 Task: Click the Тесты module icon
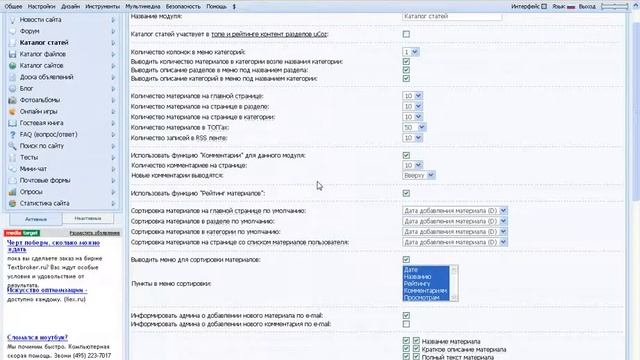(x=13, y=157)
